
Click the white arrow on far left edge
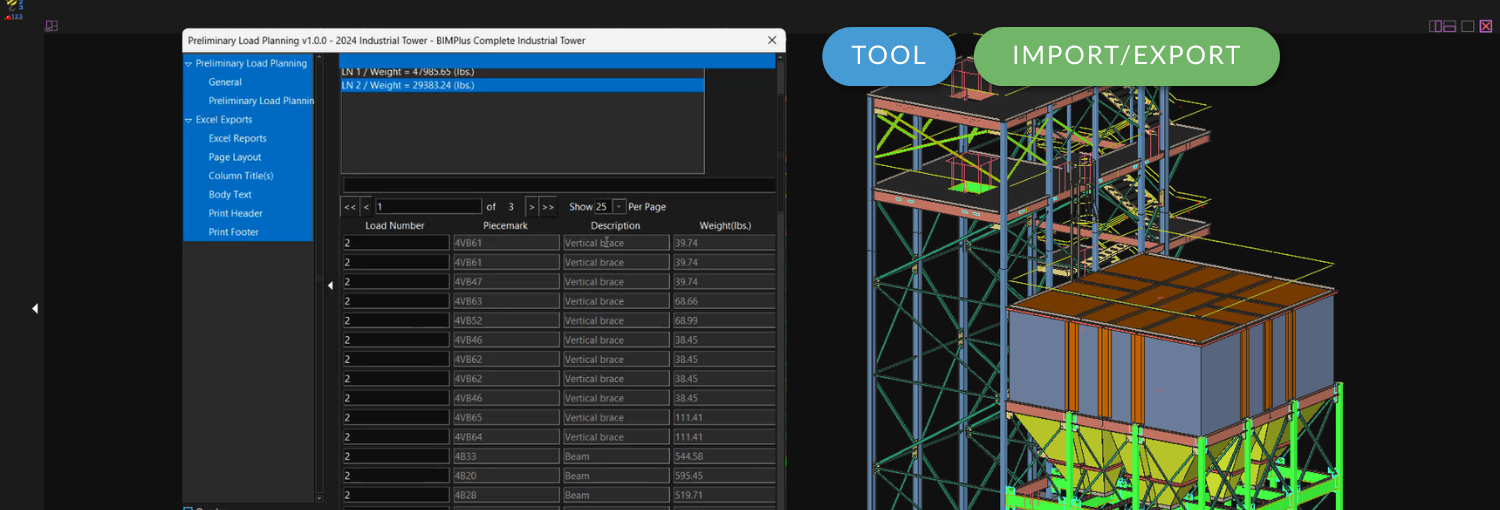point(35,309)
